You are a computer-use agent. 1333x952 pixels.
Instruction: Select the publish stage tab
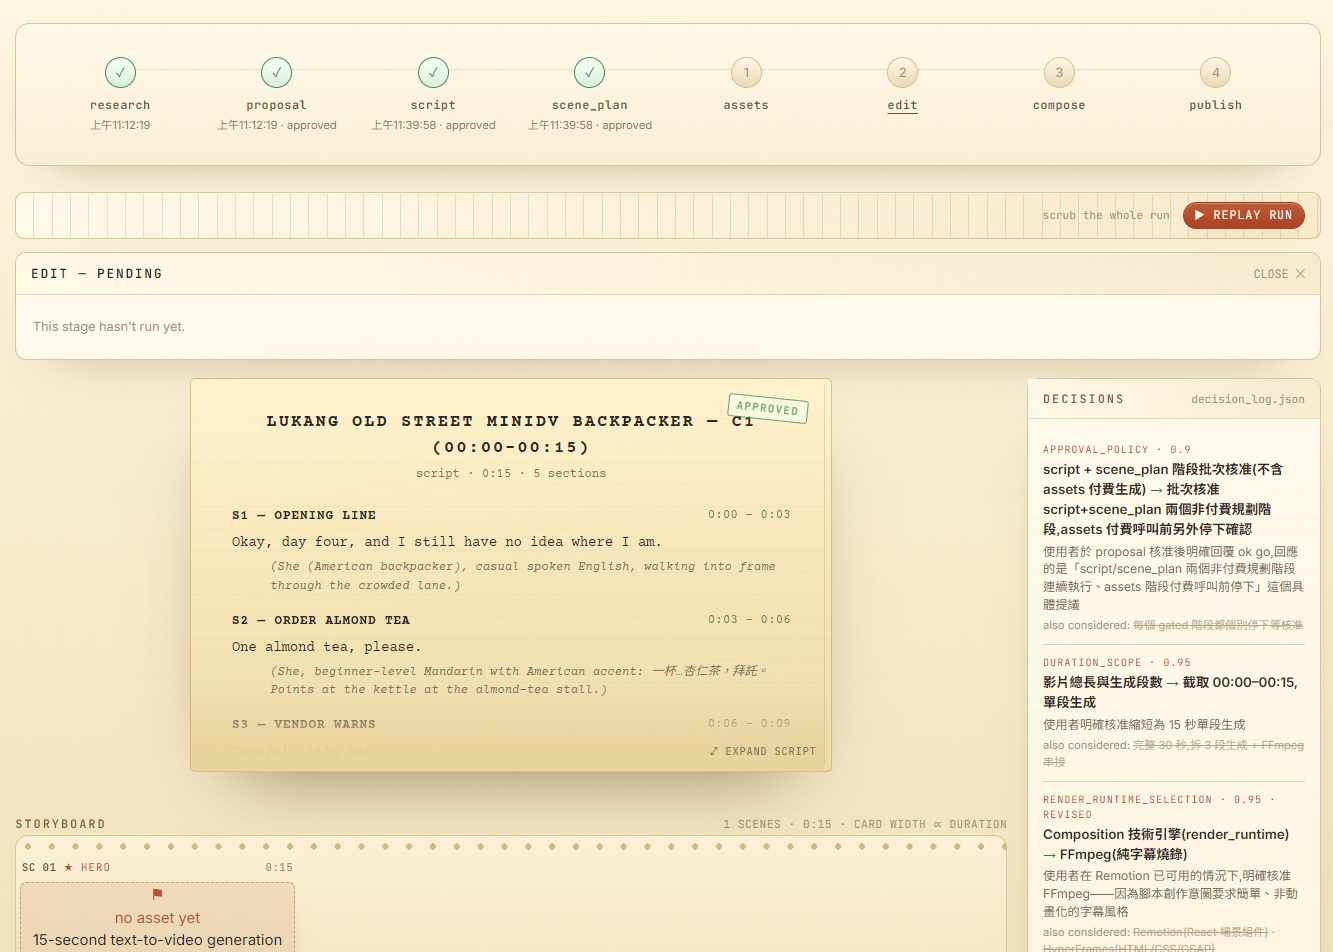1215,85
